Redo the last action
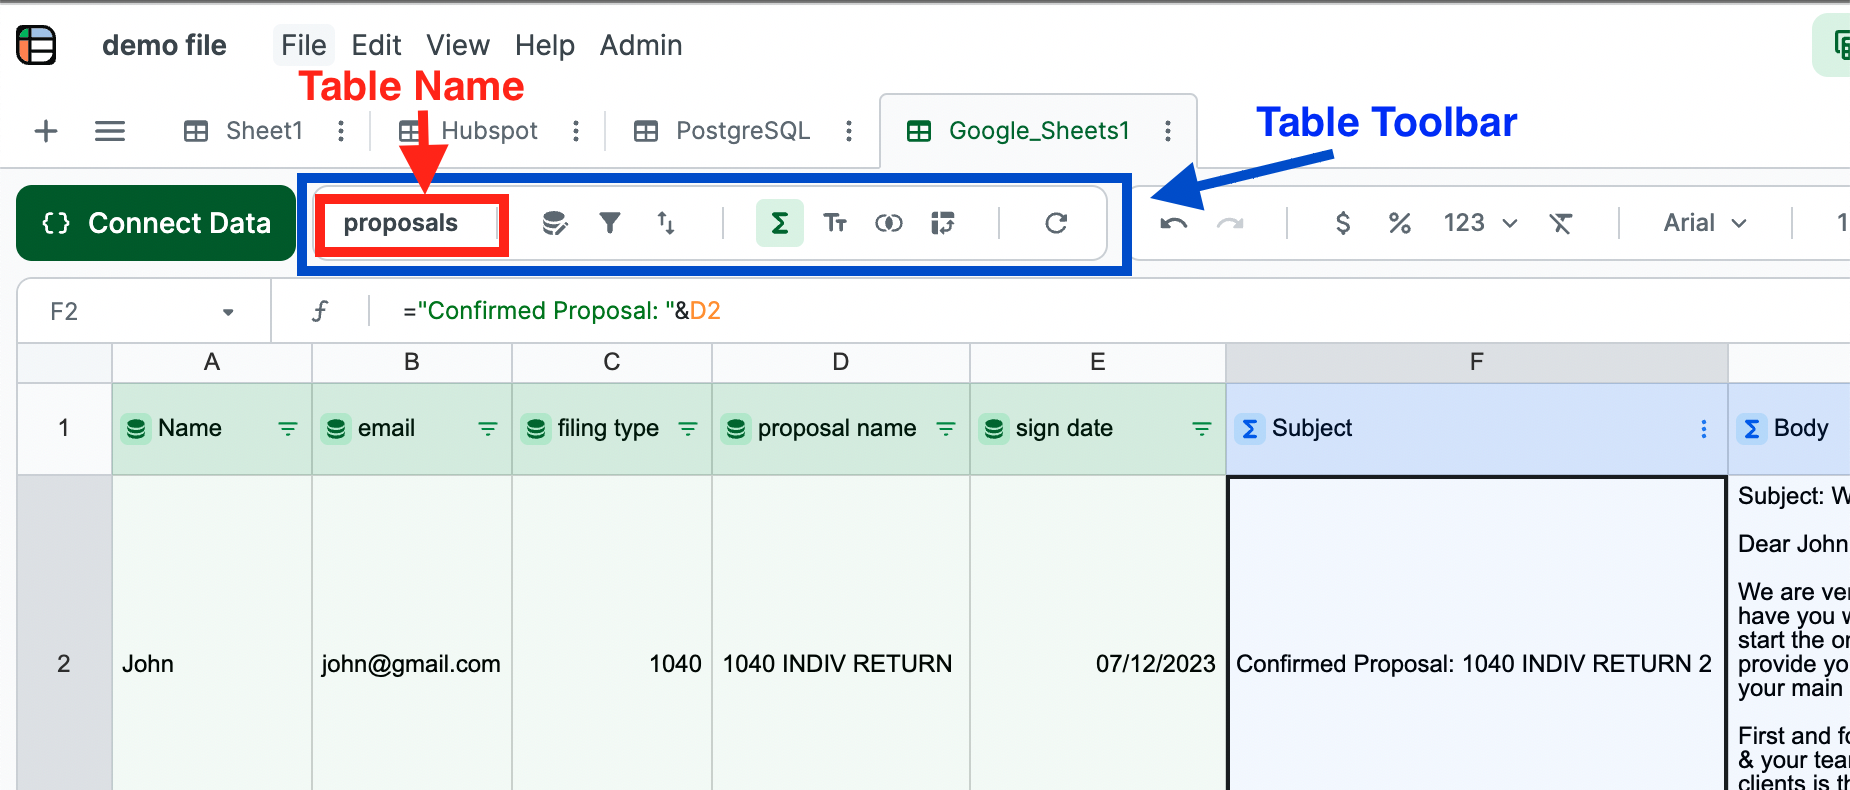The image size is (1850, 790). pos(1230,223)
